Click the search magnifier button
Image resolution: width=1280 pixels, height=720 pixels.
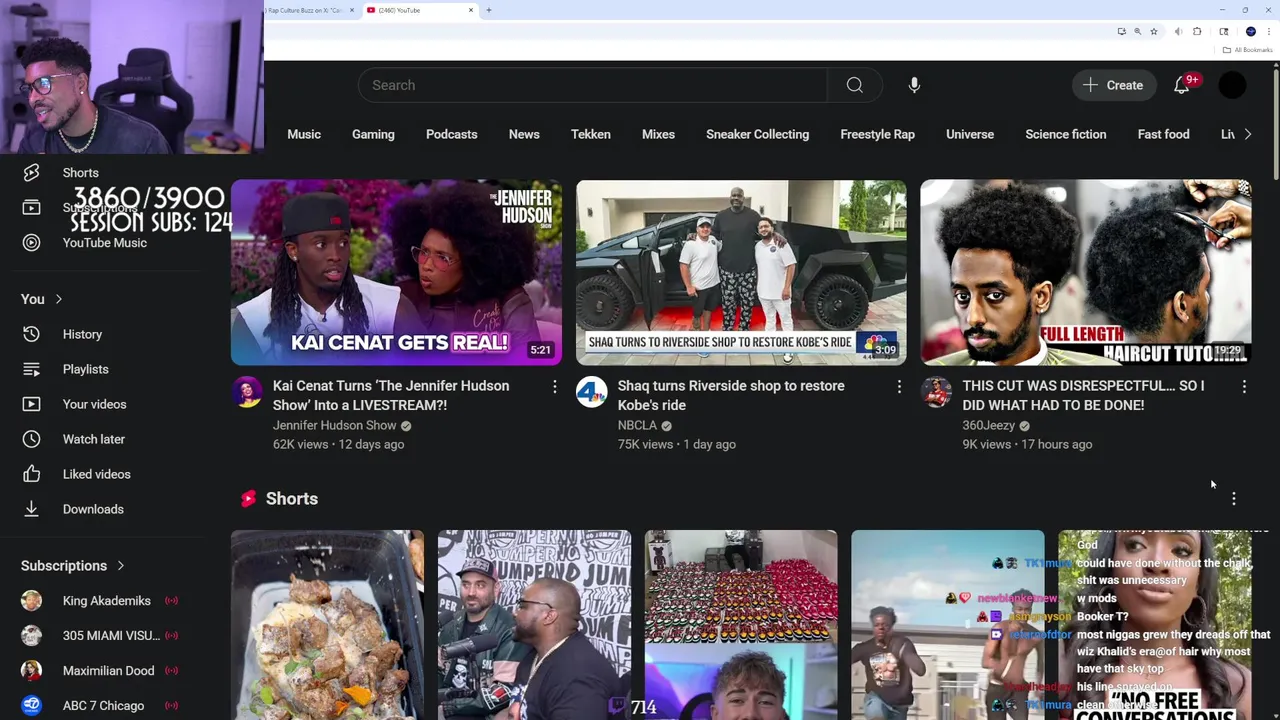(x=854, y=85)
